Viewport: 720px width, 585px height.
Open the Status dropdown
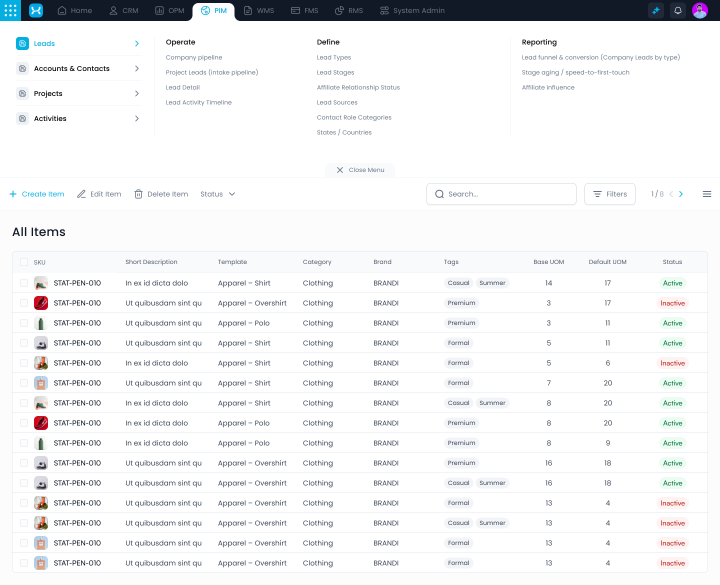217,194
